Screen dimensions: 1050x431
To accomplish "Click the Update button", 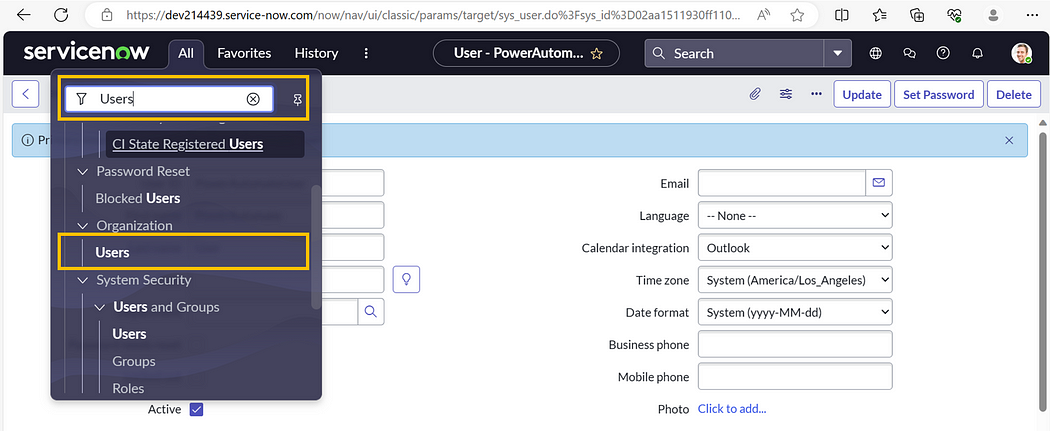I will click(862, 94).
